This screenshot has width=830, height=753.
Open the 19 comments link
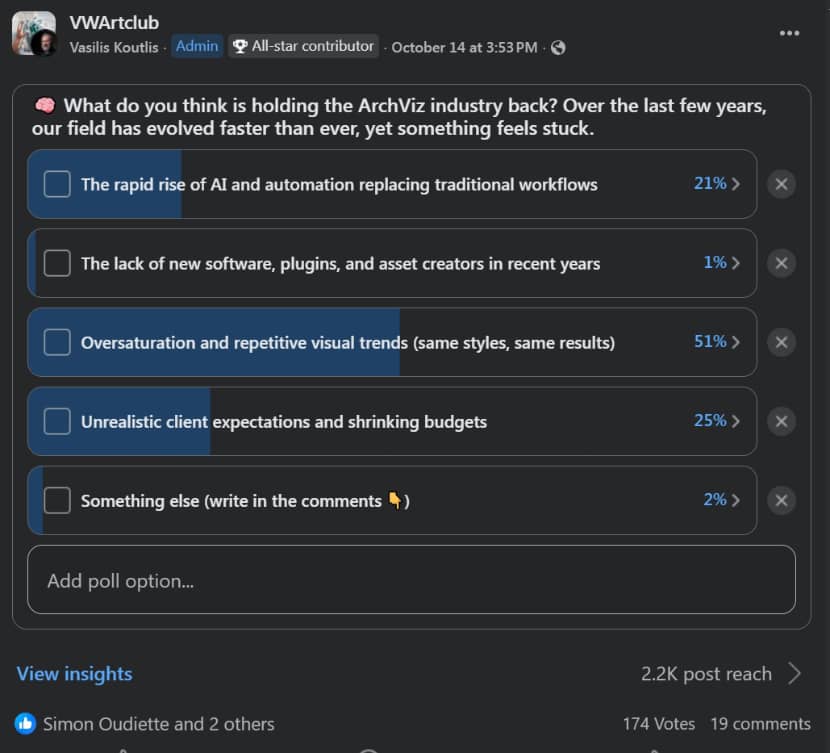(x=760, y=723)
